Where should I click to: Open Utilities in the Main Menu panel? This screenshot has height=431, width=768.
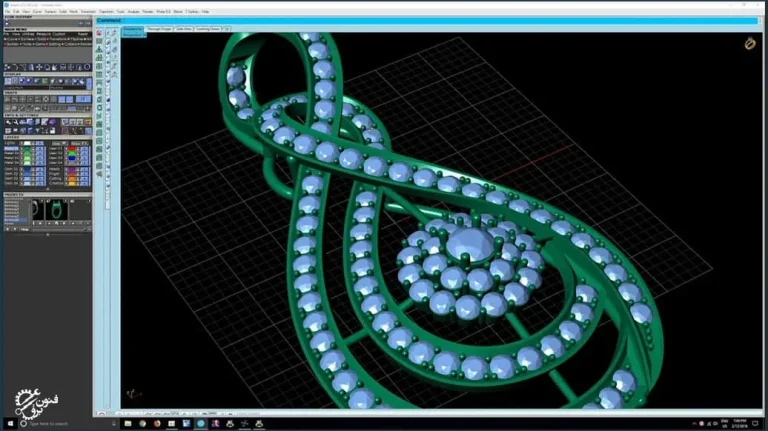[x=28, y=34]
